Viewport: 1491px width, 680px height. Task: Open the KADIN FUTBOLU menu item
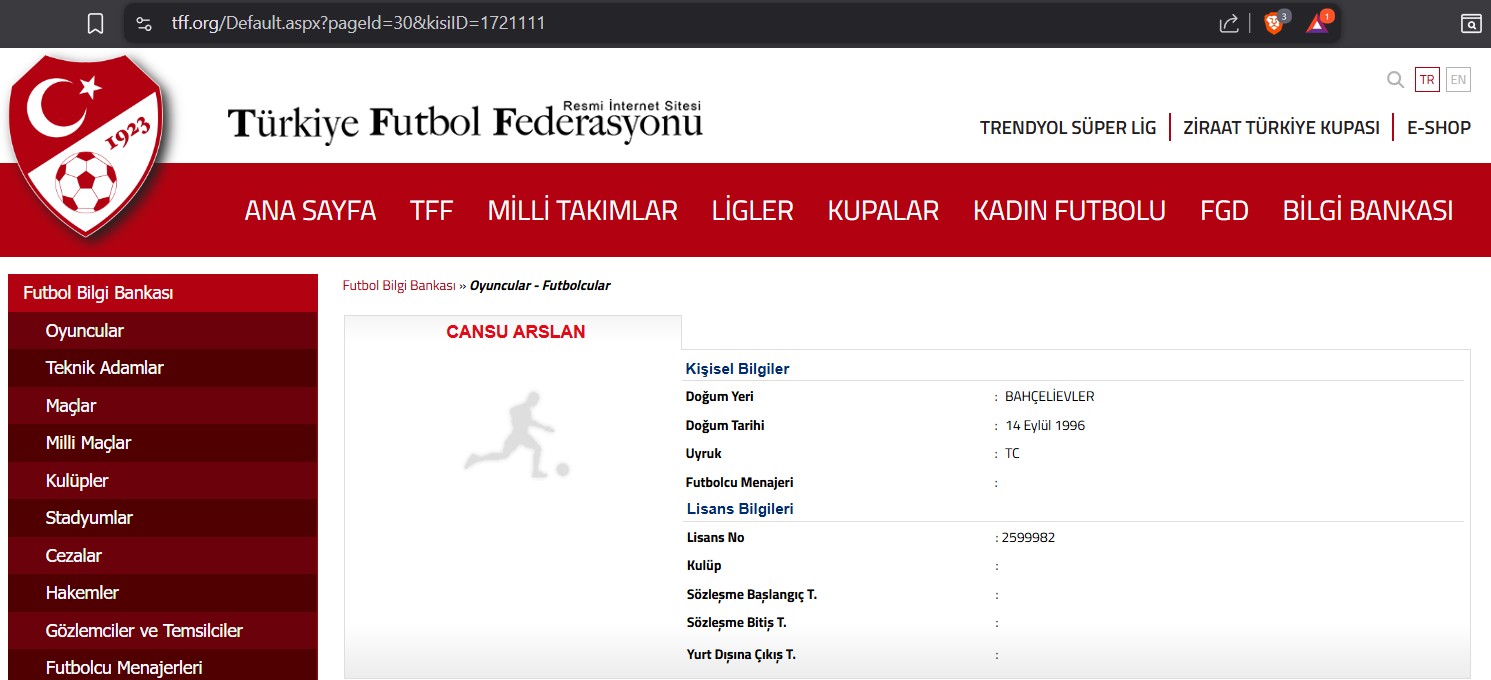click(1069, 210)
